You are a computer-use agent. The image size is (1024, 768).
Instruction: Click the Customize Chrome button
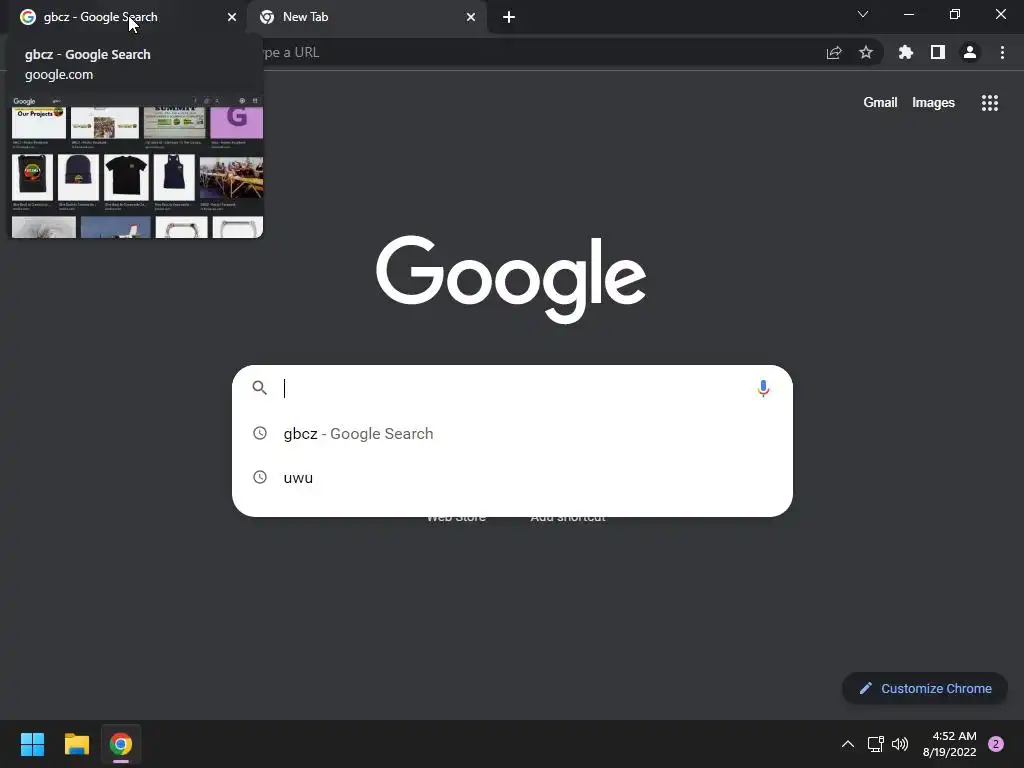[925, 688]
